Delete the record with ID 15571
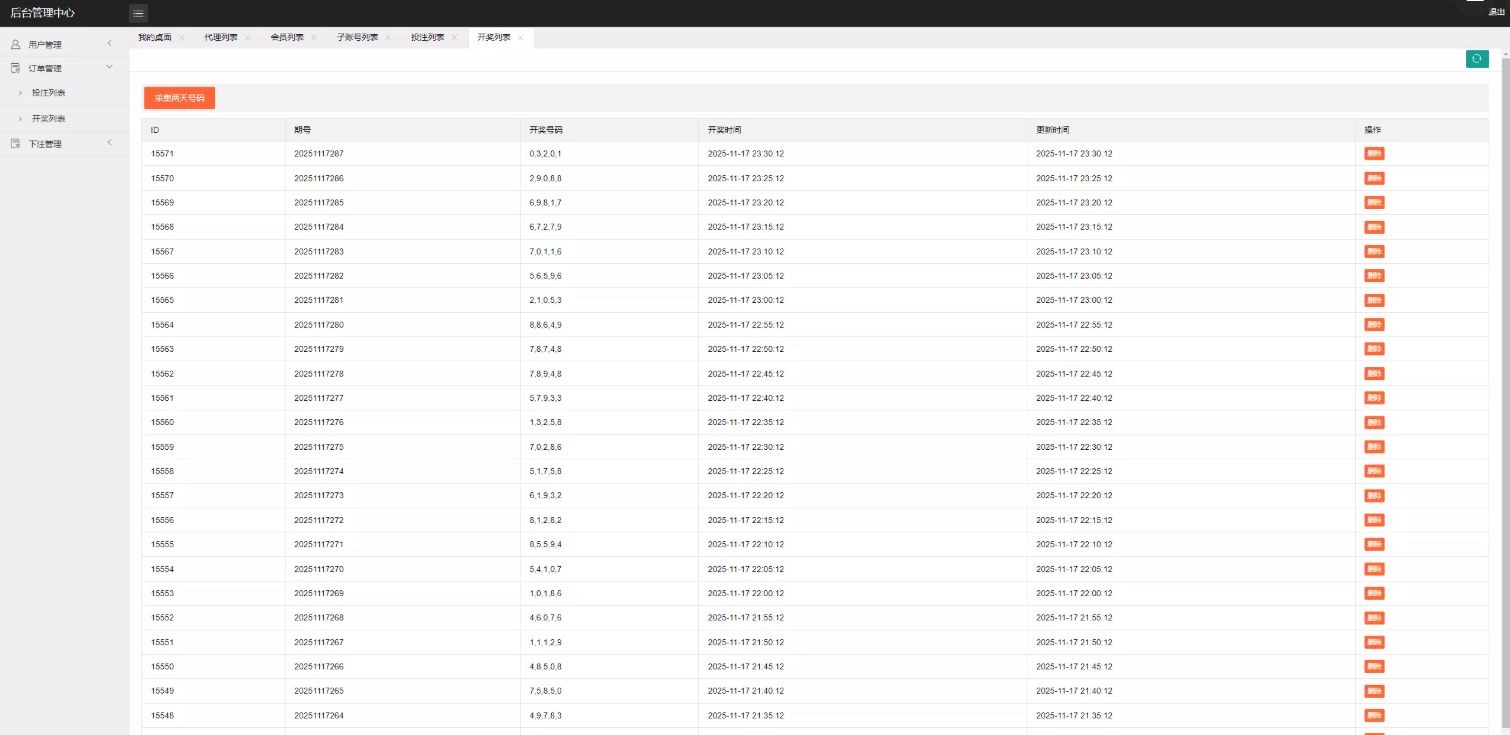The width and height of the screenshot is (1510, 735). click(x=1374, y=154)
